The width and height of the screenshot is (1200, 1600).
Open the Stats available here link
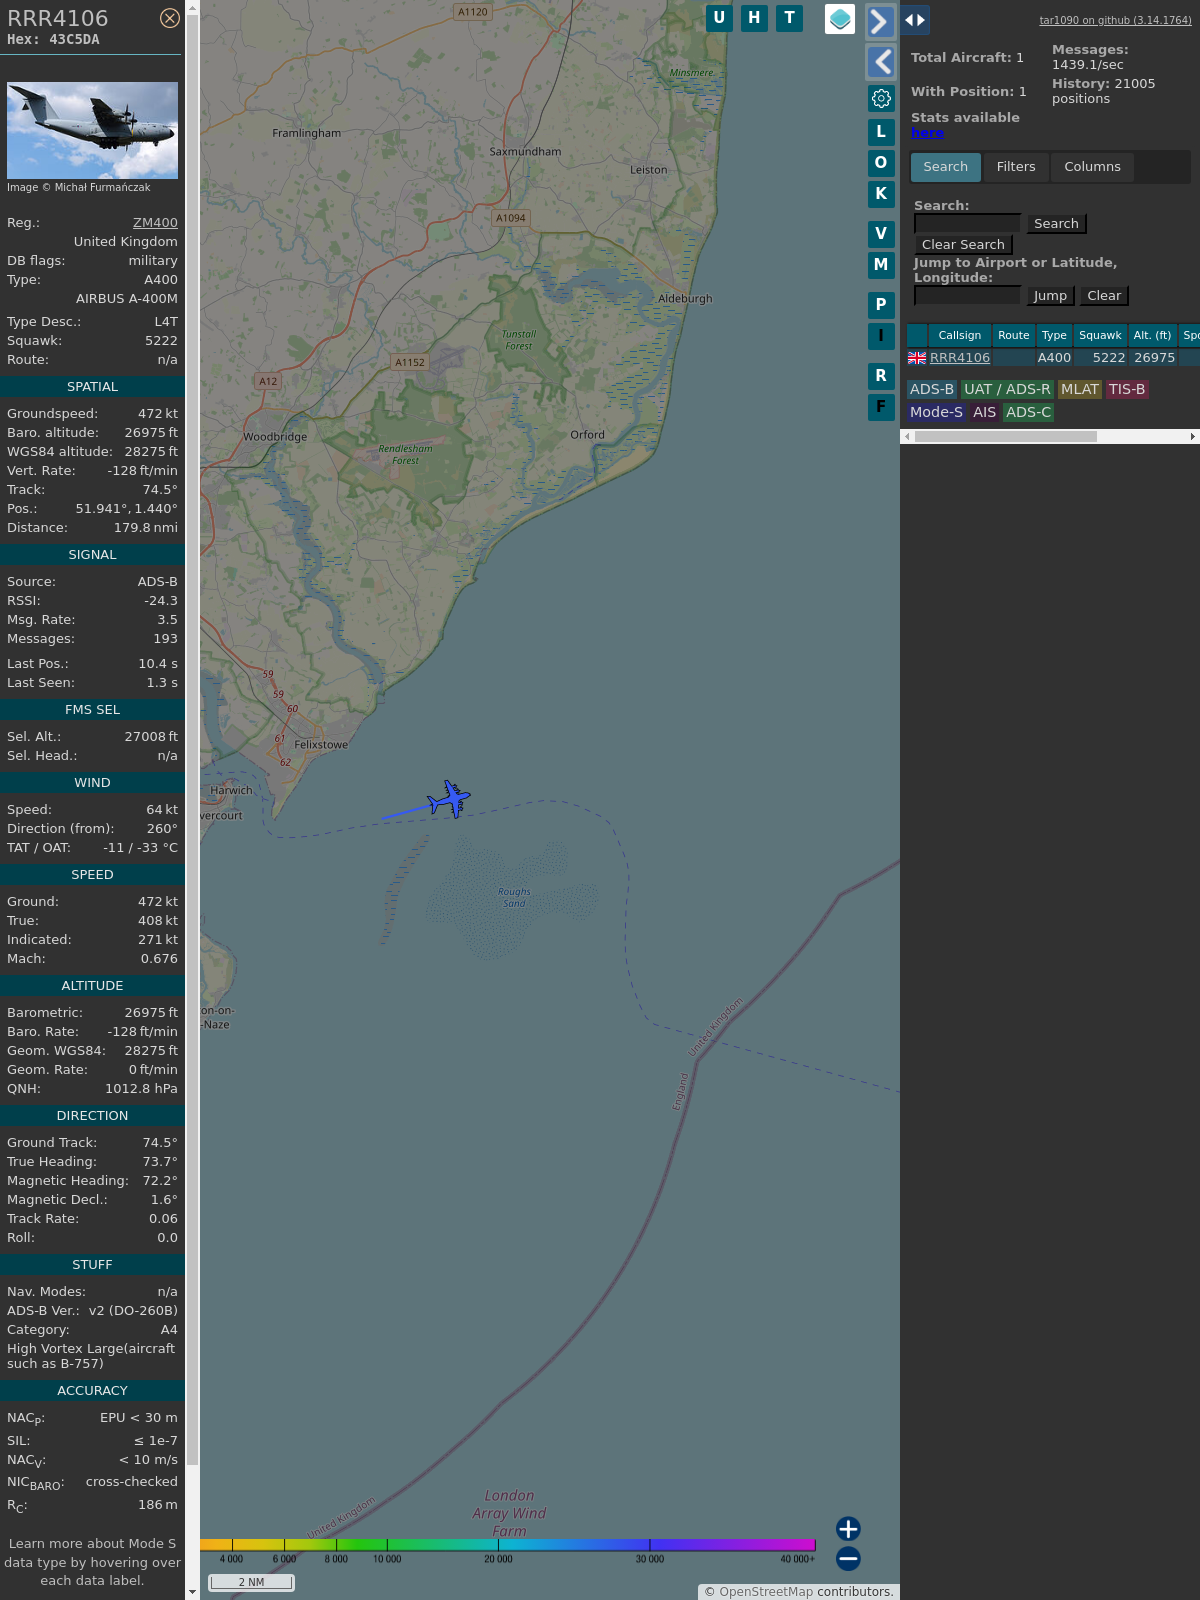[x=927, y=133]
